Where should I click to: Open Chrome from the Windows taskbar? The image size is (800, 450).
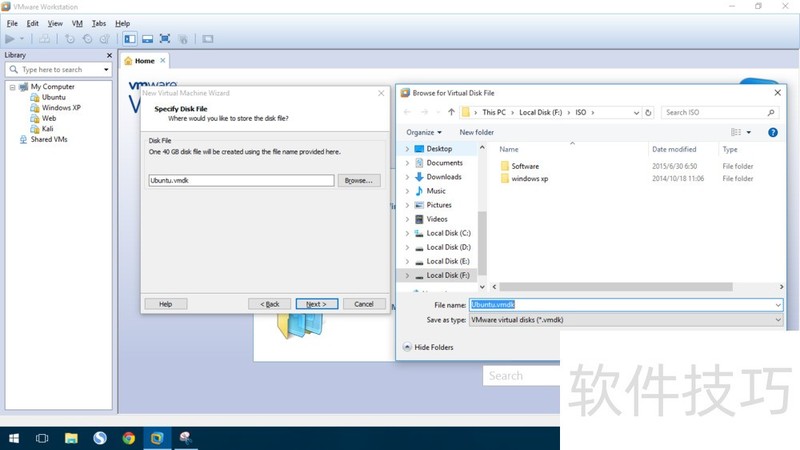pyautogui.click(x=129, y=438)
